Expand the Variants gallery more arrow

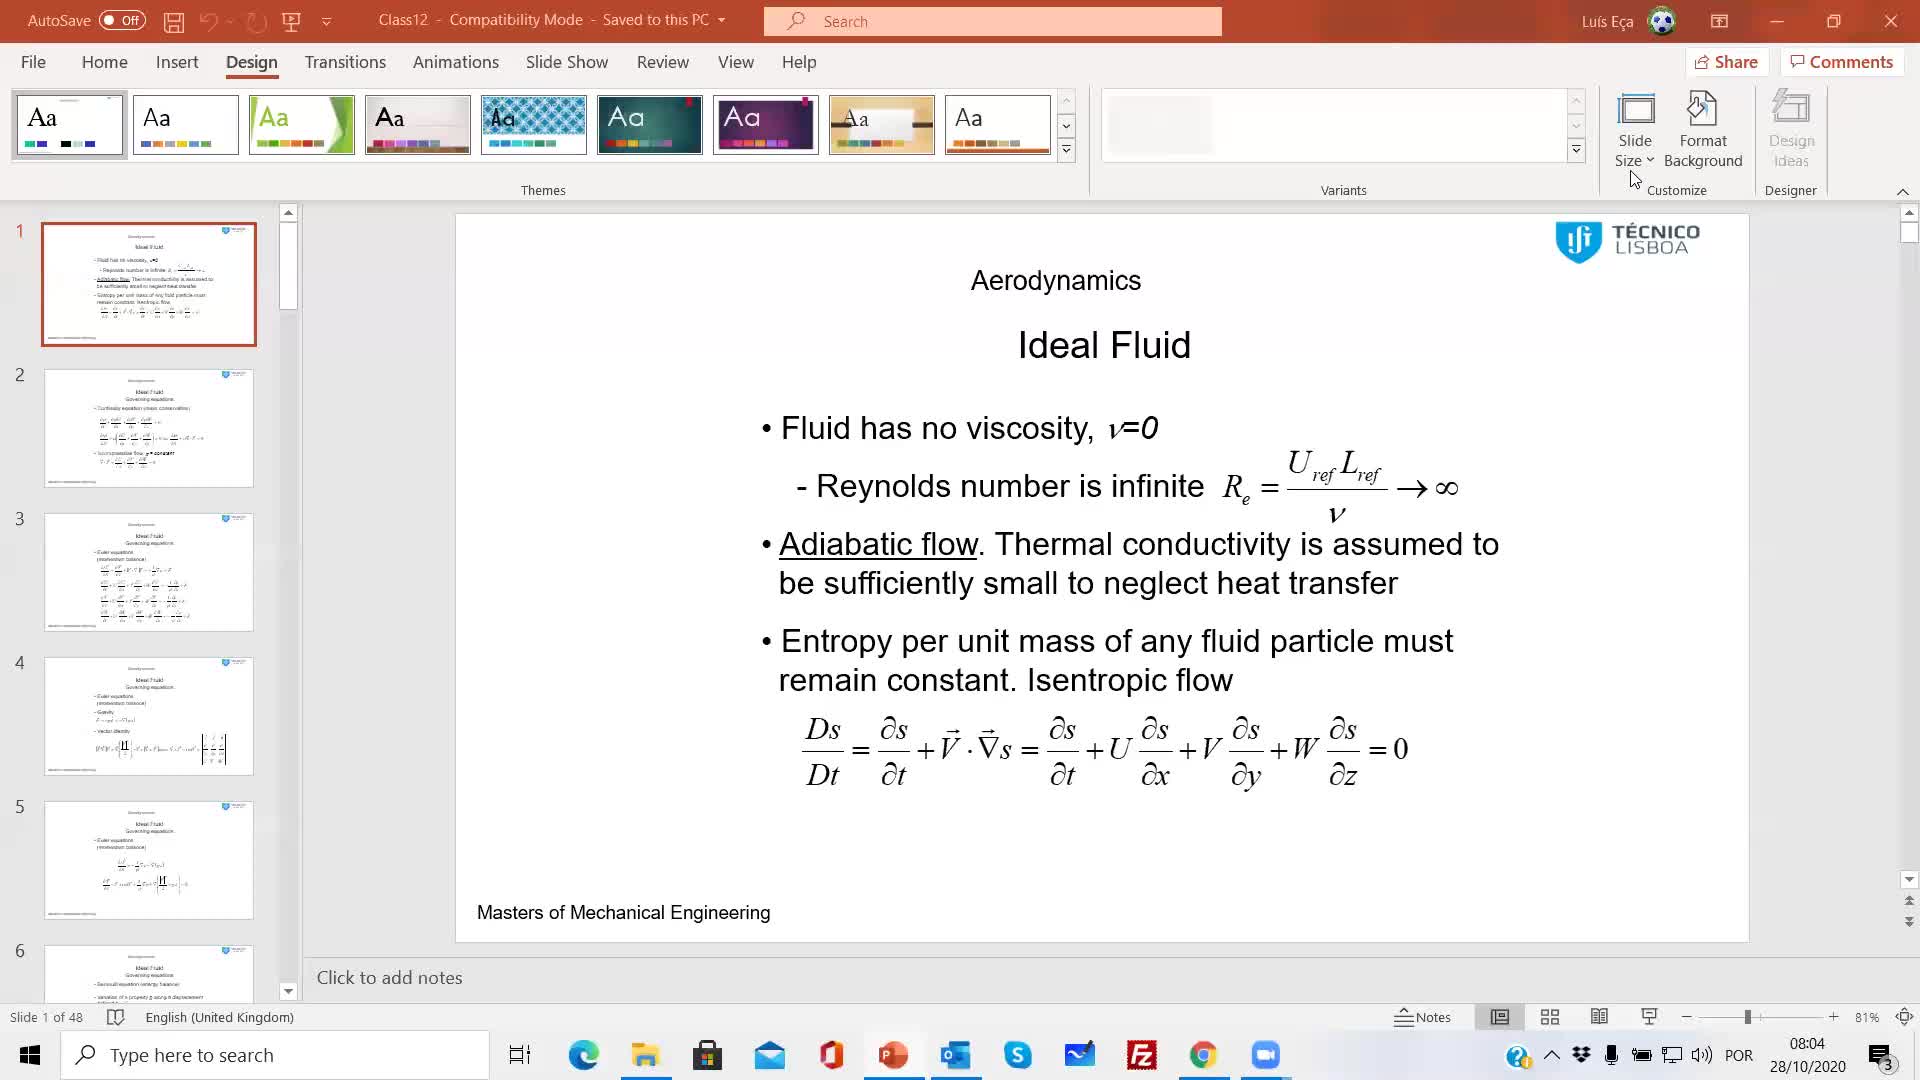pyautogui.click(x=1576, y=150)
